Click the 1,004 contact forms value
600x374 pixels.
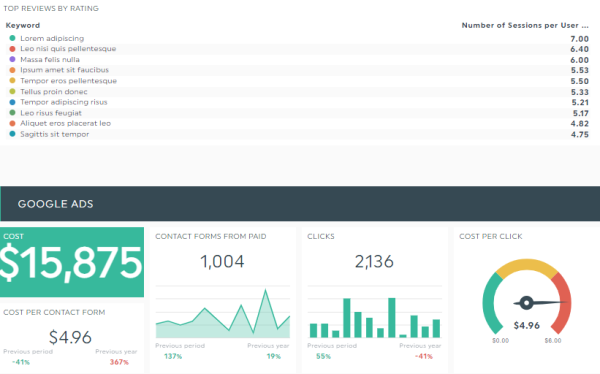222,261
